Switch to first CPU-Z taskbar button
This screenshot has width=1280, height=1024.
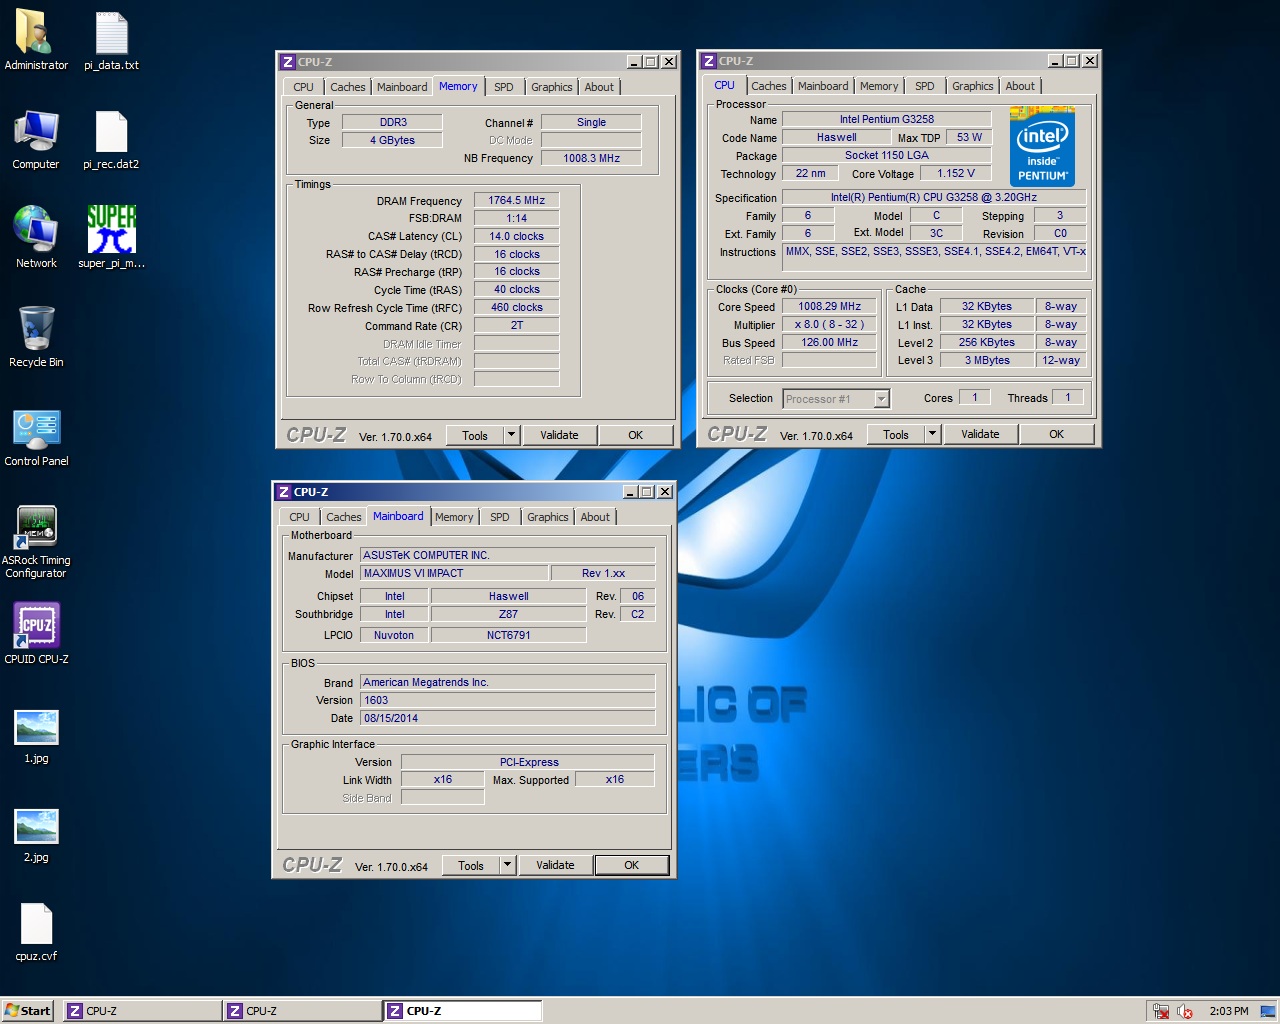click(x=142, y=1011)
